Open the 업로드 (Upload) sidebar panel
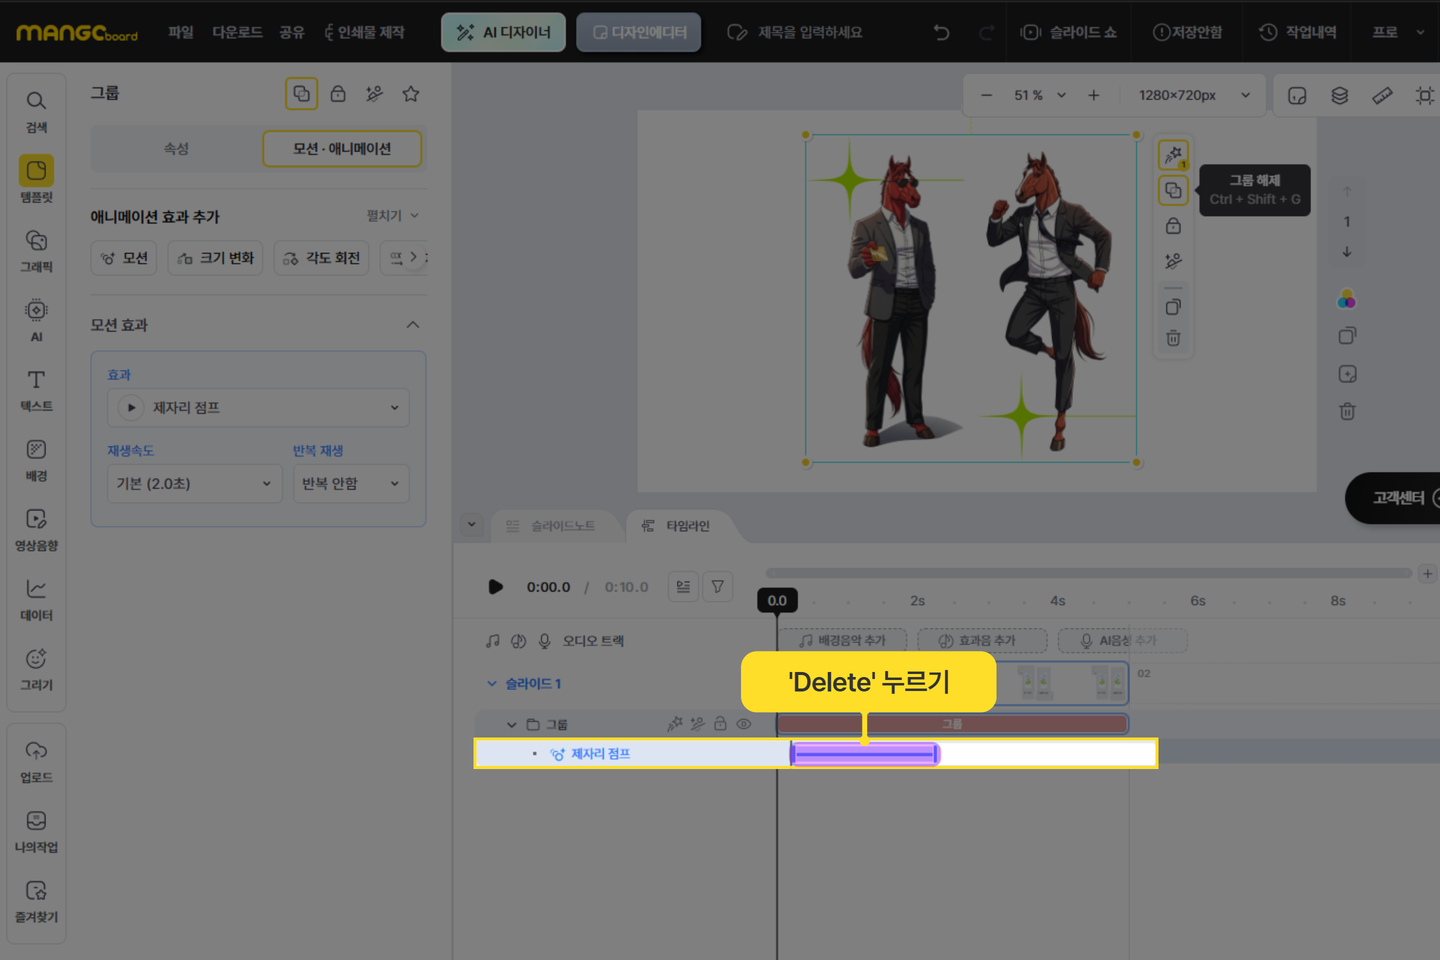The width and height of the screenshot is (1440, 960). tap(36, 760)
